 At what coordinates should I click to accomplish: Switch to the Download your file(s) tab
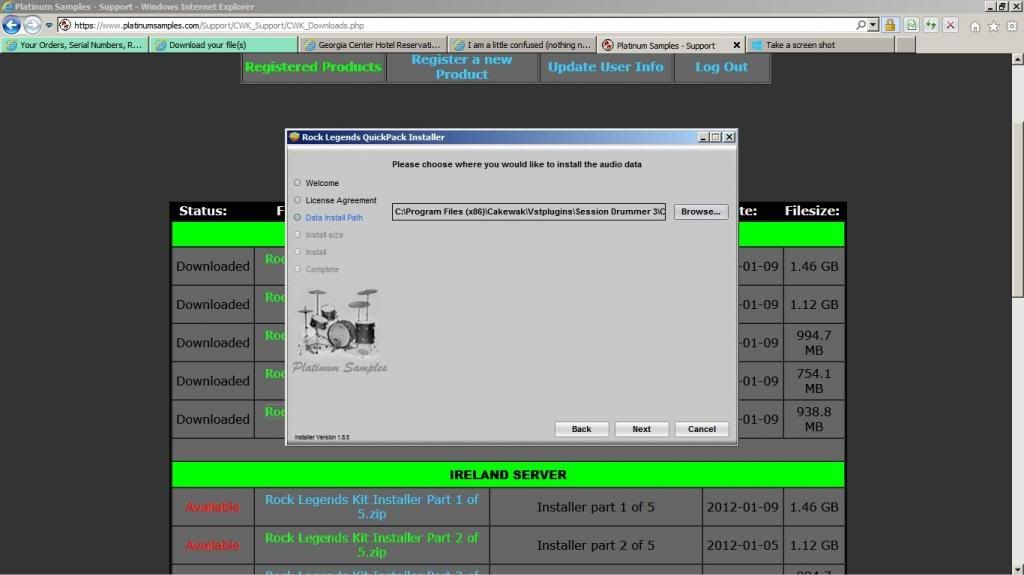[222, 45]
